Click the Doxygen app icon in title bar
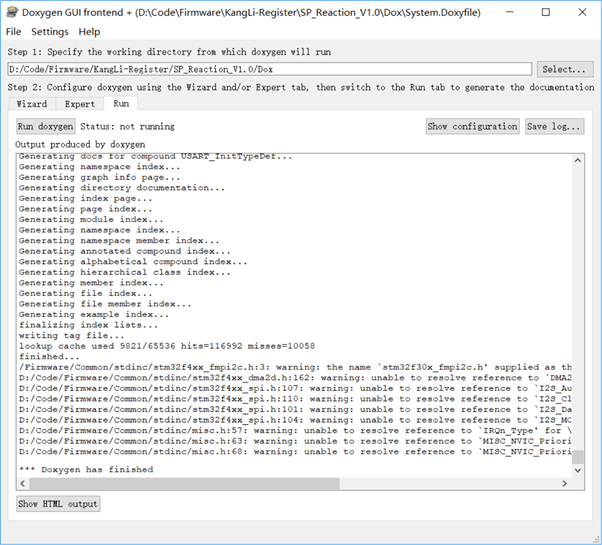This screenshot has width=602, height=545. [12, 12]
